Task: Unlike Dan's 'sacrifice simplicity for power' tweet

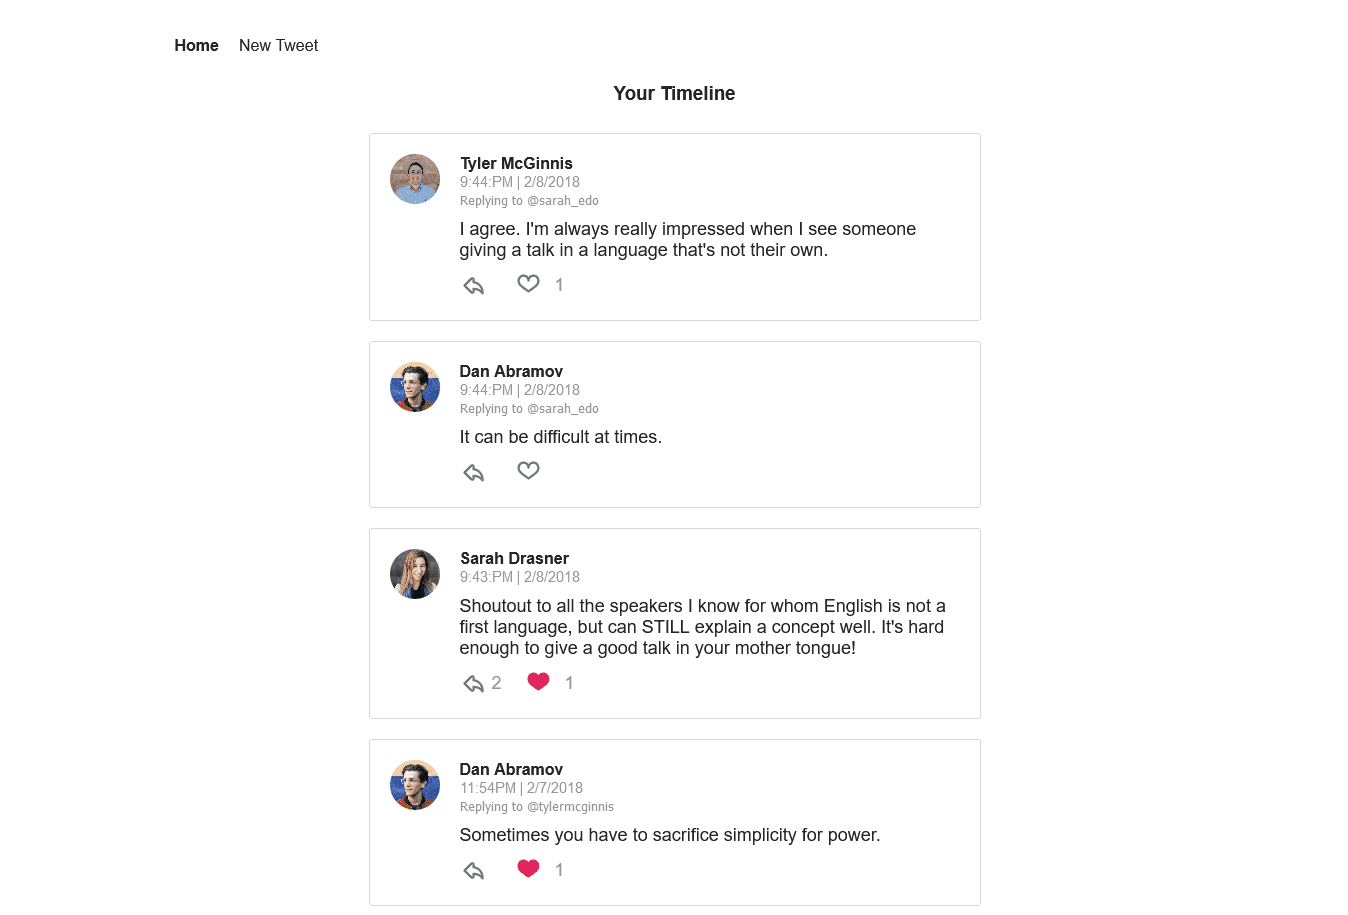Action: click(528, 868)
